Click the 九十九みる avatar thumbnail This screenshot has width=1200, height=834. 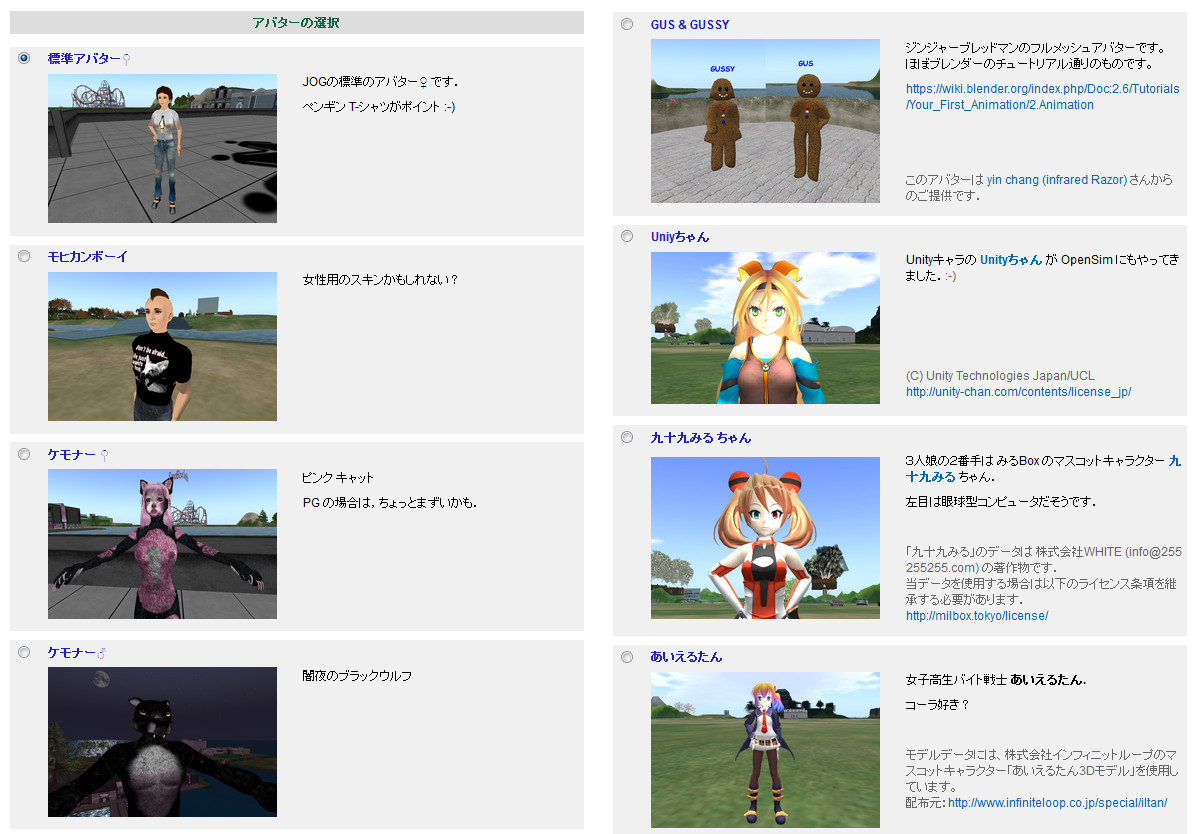coord(765,538)
